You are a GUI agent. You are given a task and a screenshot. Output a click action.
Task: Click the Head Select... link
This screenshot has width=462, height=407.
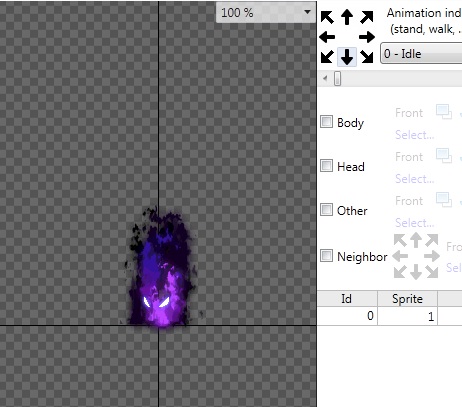click(415, 179)
